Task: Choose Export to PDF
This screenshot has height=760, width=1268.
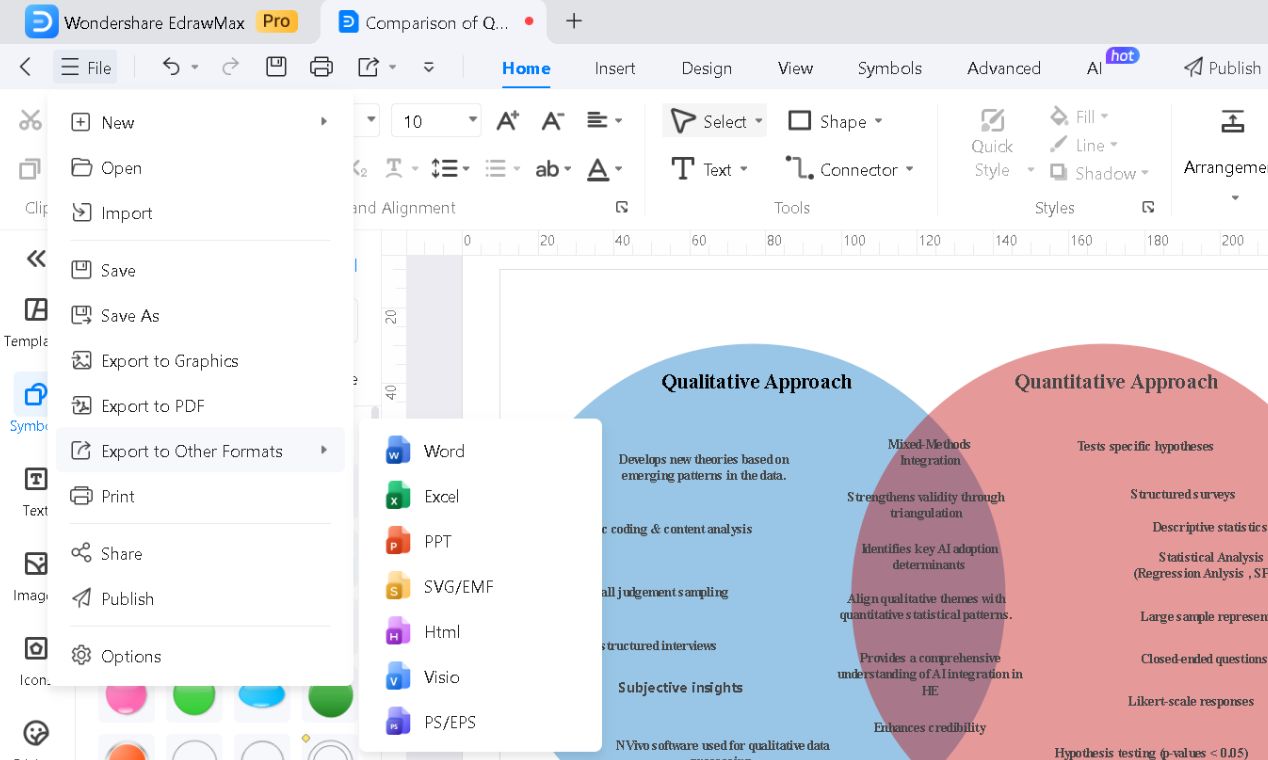Action: click(200, 405)
